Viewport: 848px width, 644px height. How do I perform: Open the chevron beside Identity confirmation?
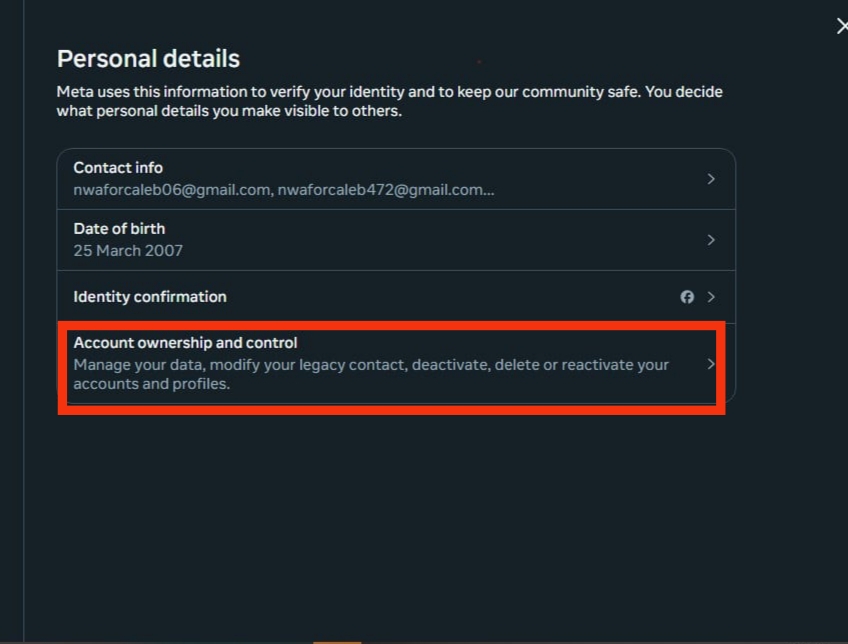(711, 297)
